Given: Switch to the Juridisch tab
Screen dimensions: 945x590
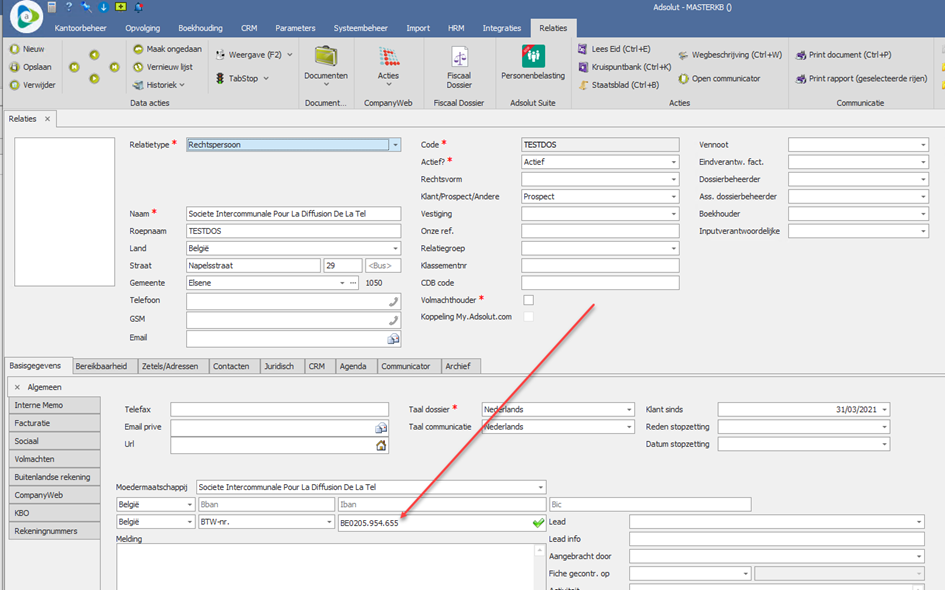Looking at the screenshot, I should [x=279, y=366].
